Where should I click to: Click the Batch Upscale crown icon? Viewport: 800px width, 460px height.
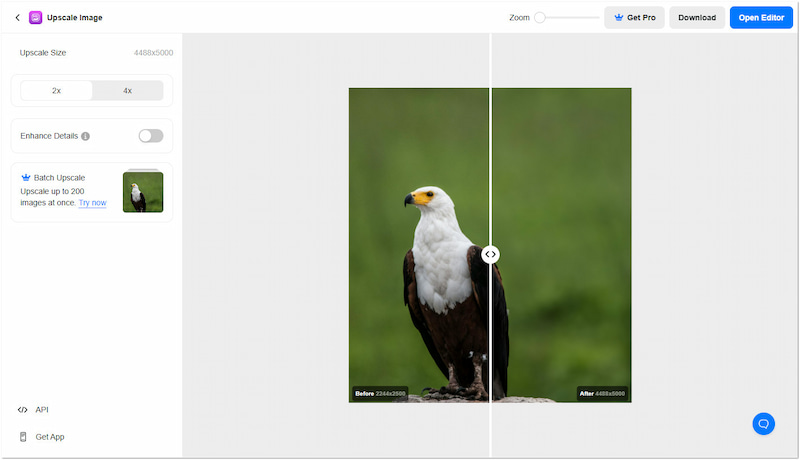coord(26,178)
